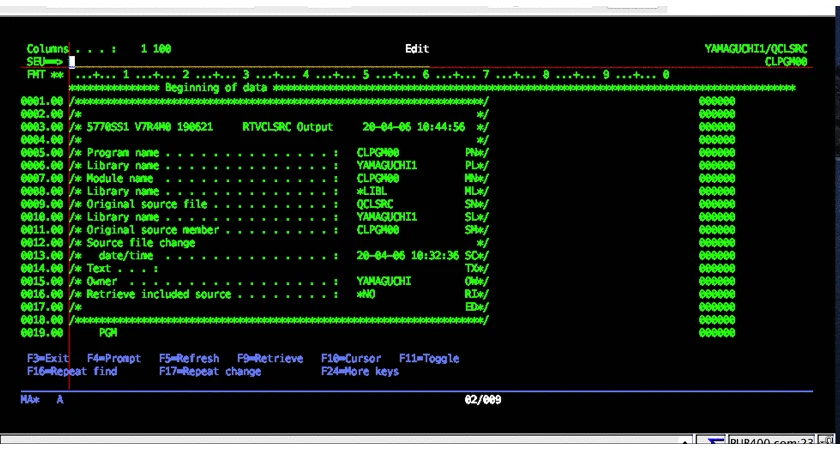Click sequence number 0010.00
The width and height of the screenshot is (840, 450).
pyautogui.click(x=42, y=217)
